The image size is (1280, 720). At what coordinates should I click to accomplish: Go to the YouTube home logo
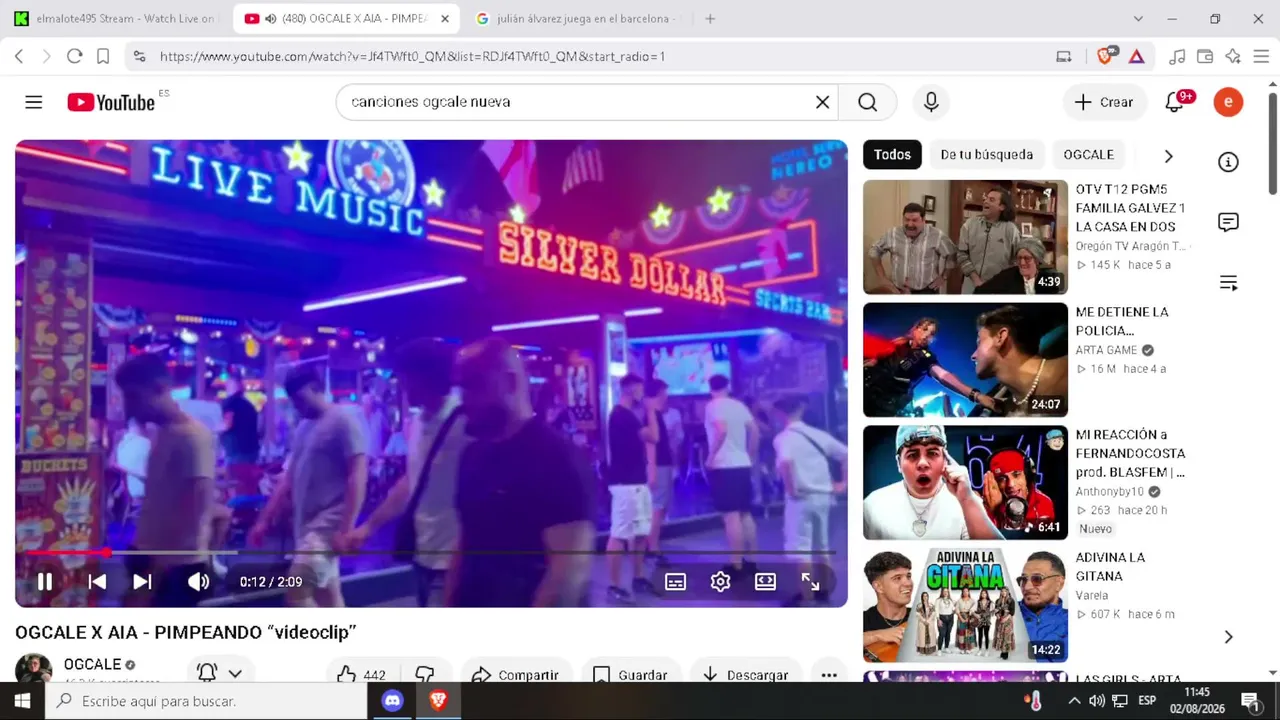111,102
